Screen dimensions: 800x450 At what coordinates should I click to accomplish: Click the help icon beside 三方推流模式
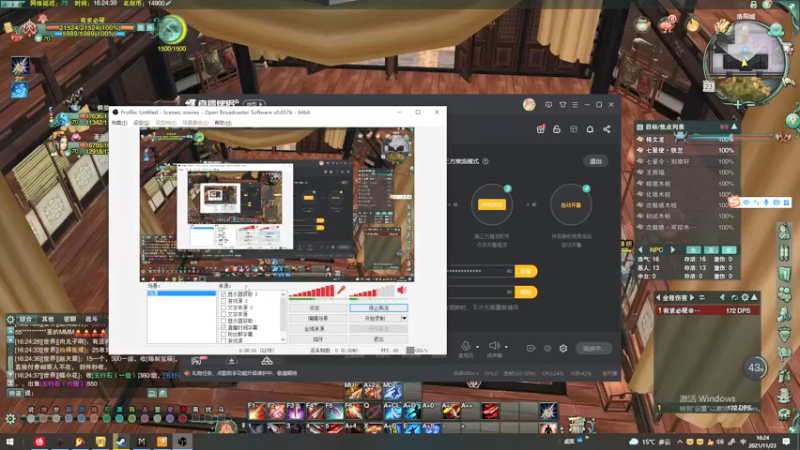pos(485,161)
